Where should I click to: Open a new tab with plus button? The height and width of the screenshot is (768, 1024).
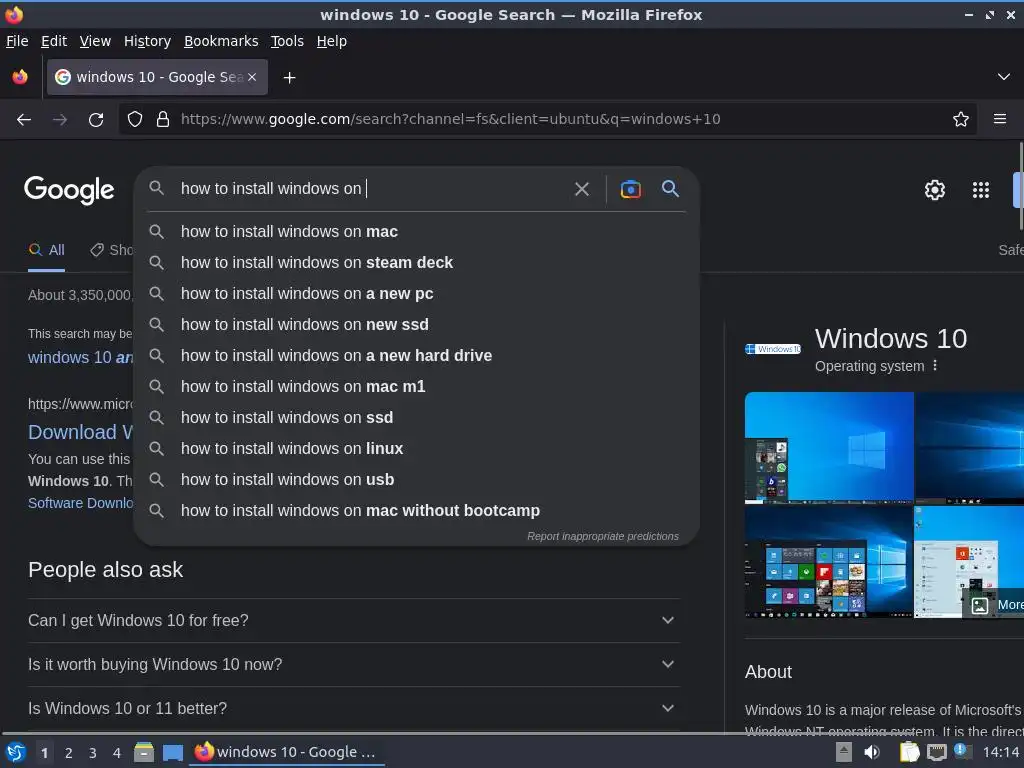(x=289, y=78)
